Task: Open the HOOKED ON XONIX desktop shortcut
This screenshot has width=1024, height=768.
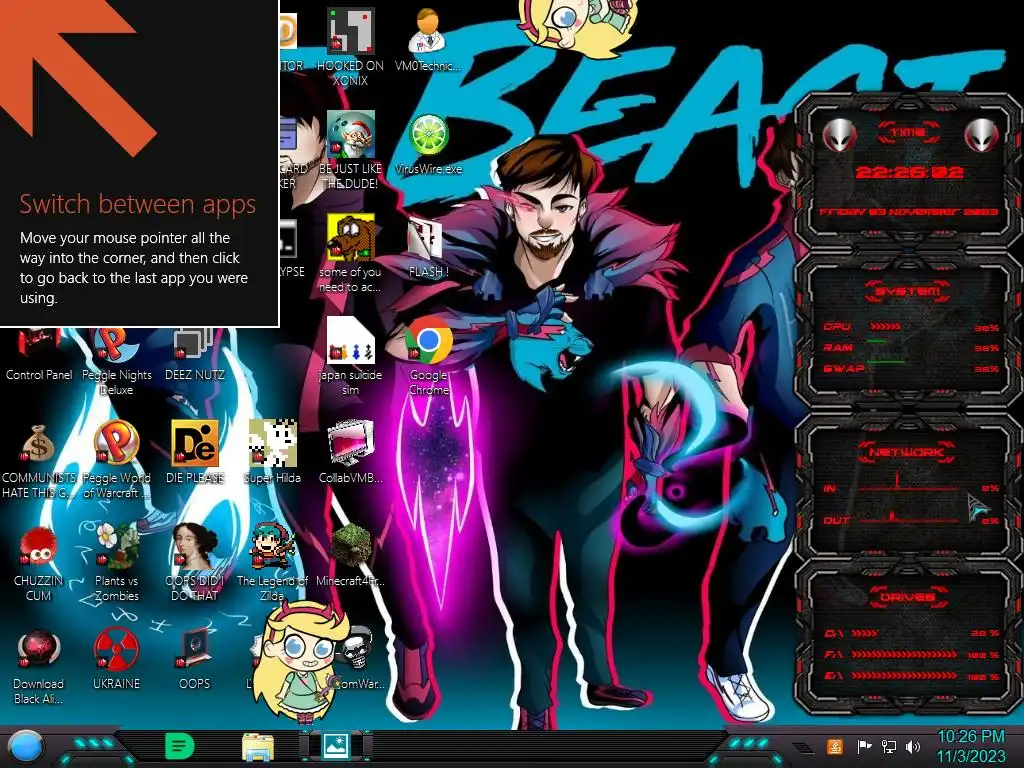Action: click(350, 47)
